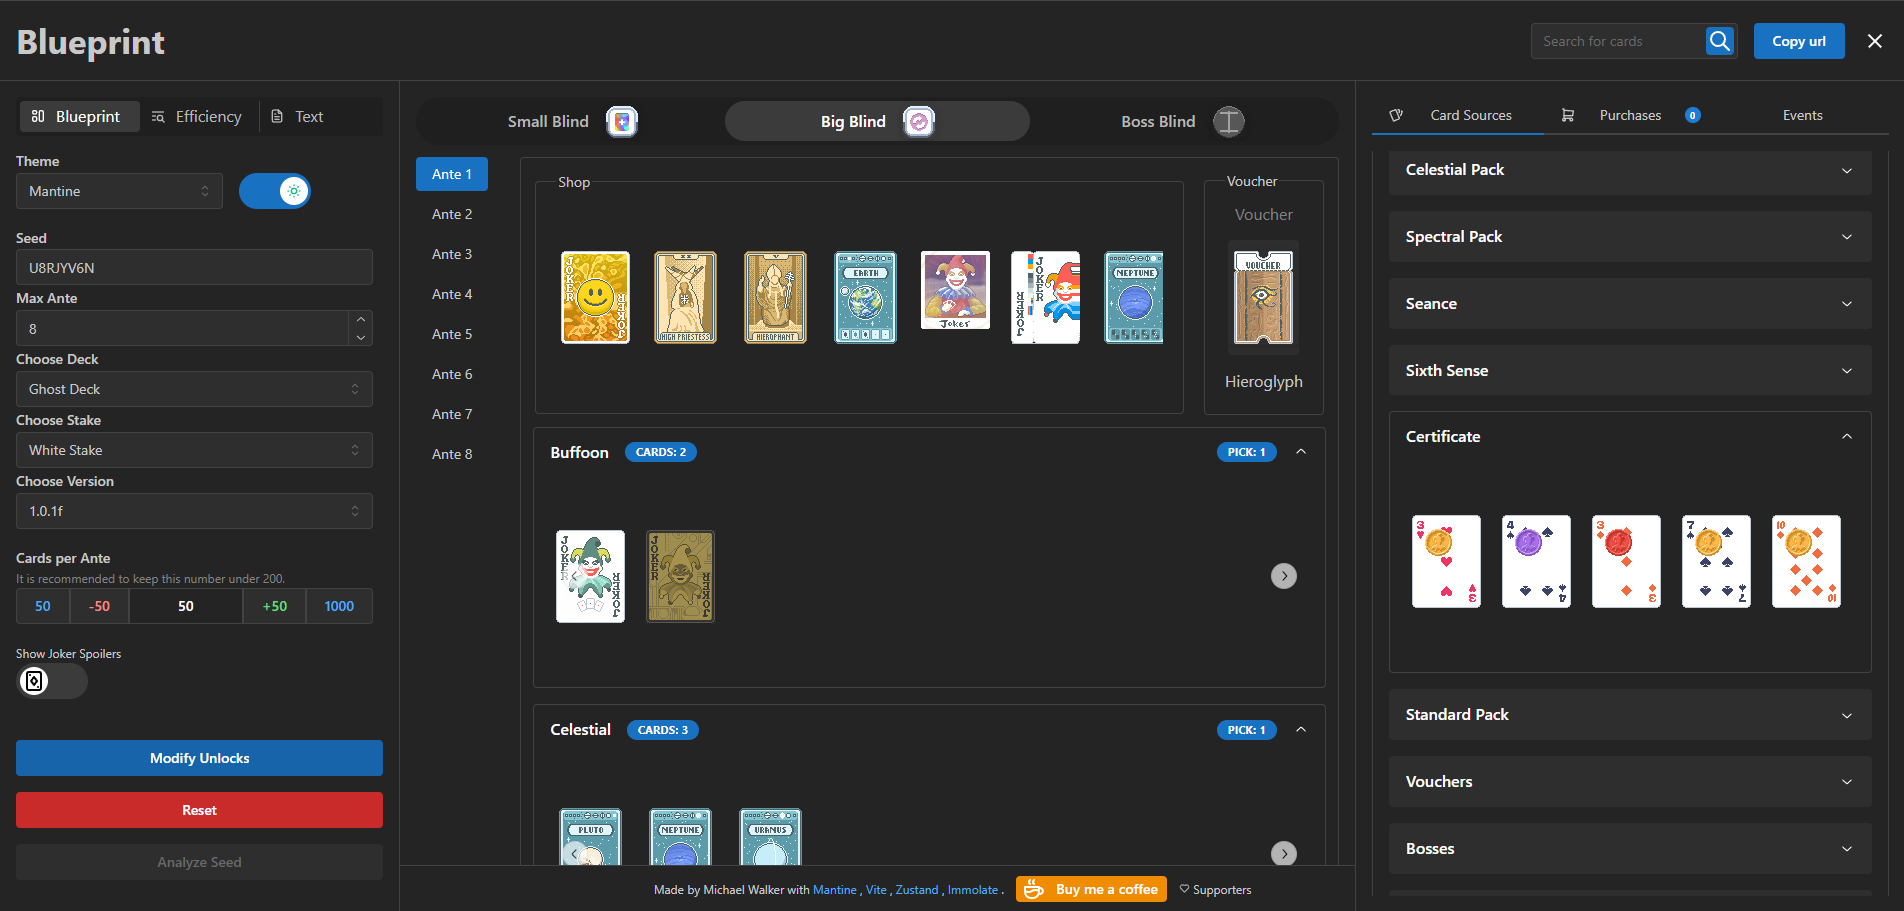Click the Max Ante increment arrow
The width and height of the screenshot is (1904, 911).
pyautogui.click(x=360, y=320)
